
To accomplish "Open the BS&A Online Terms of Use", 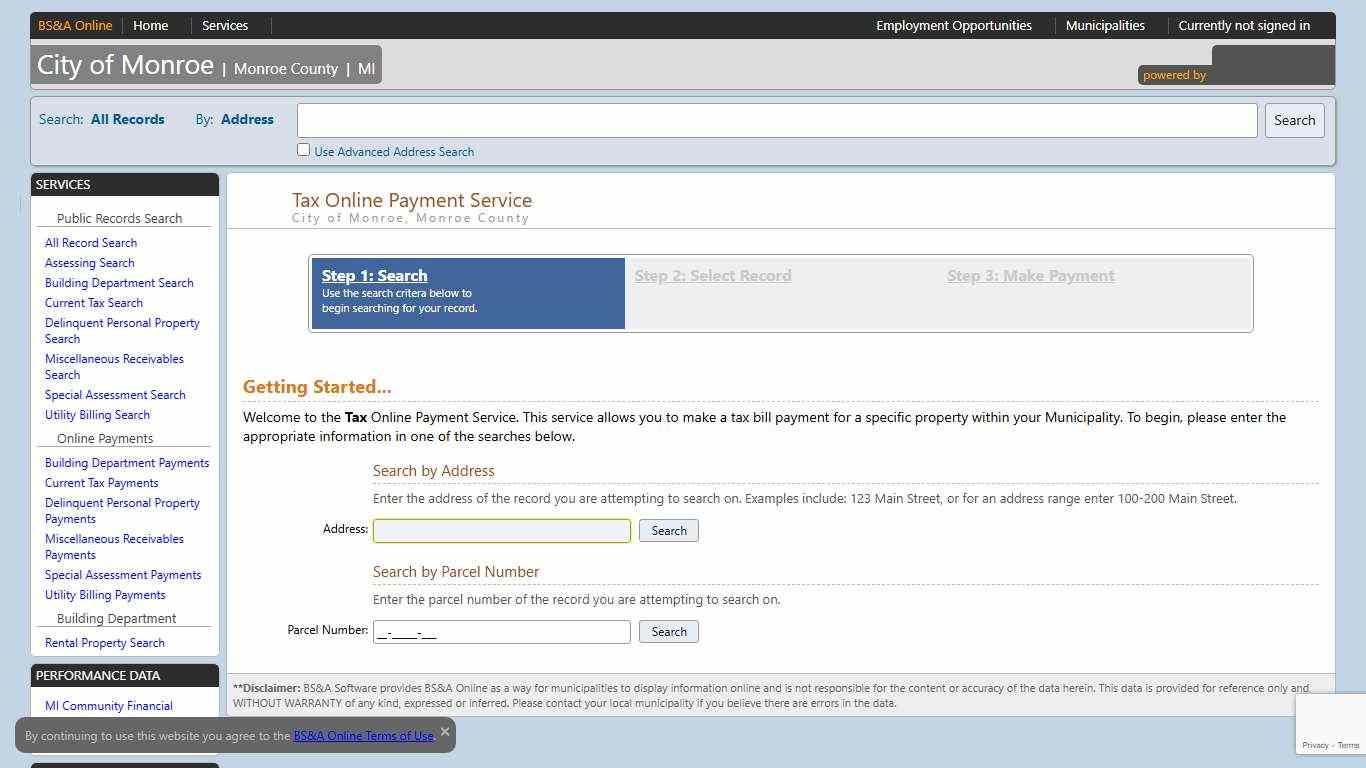I will coord(364,735).
